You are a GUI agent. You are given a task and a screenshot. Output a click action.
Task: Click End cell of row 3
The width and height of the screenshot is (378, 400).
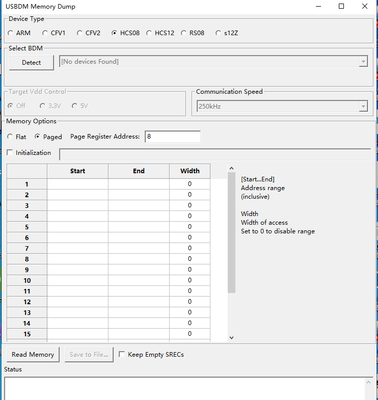pyautogui.click(x=139, y=205)
